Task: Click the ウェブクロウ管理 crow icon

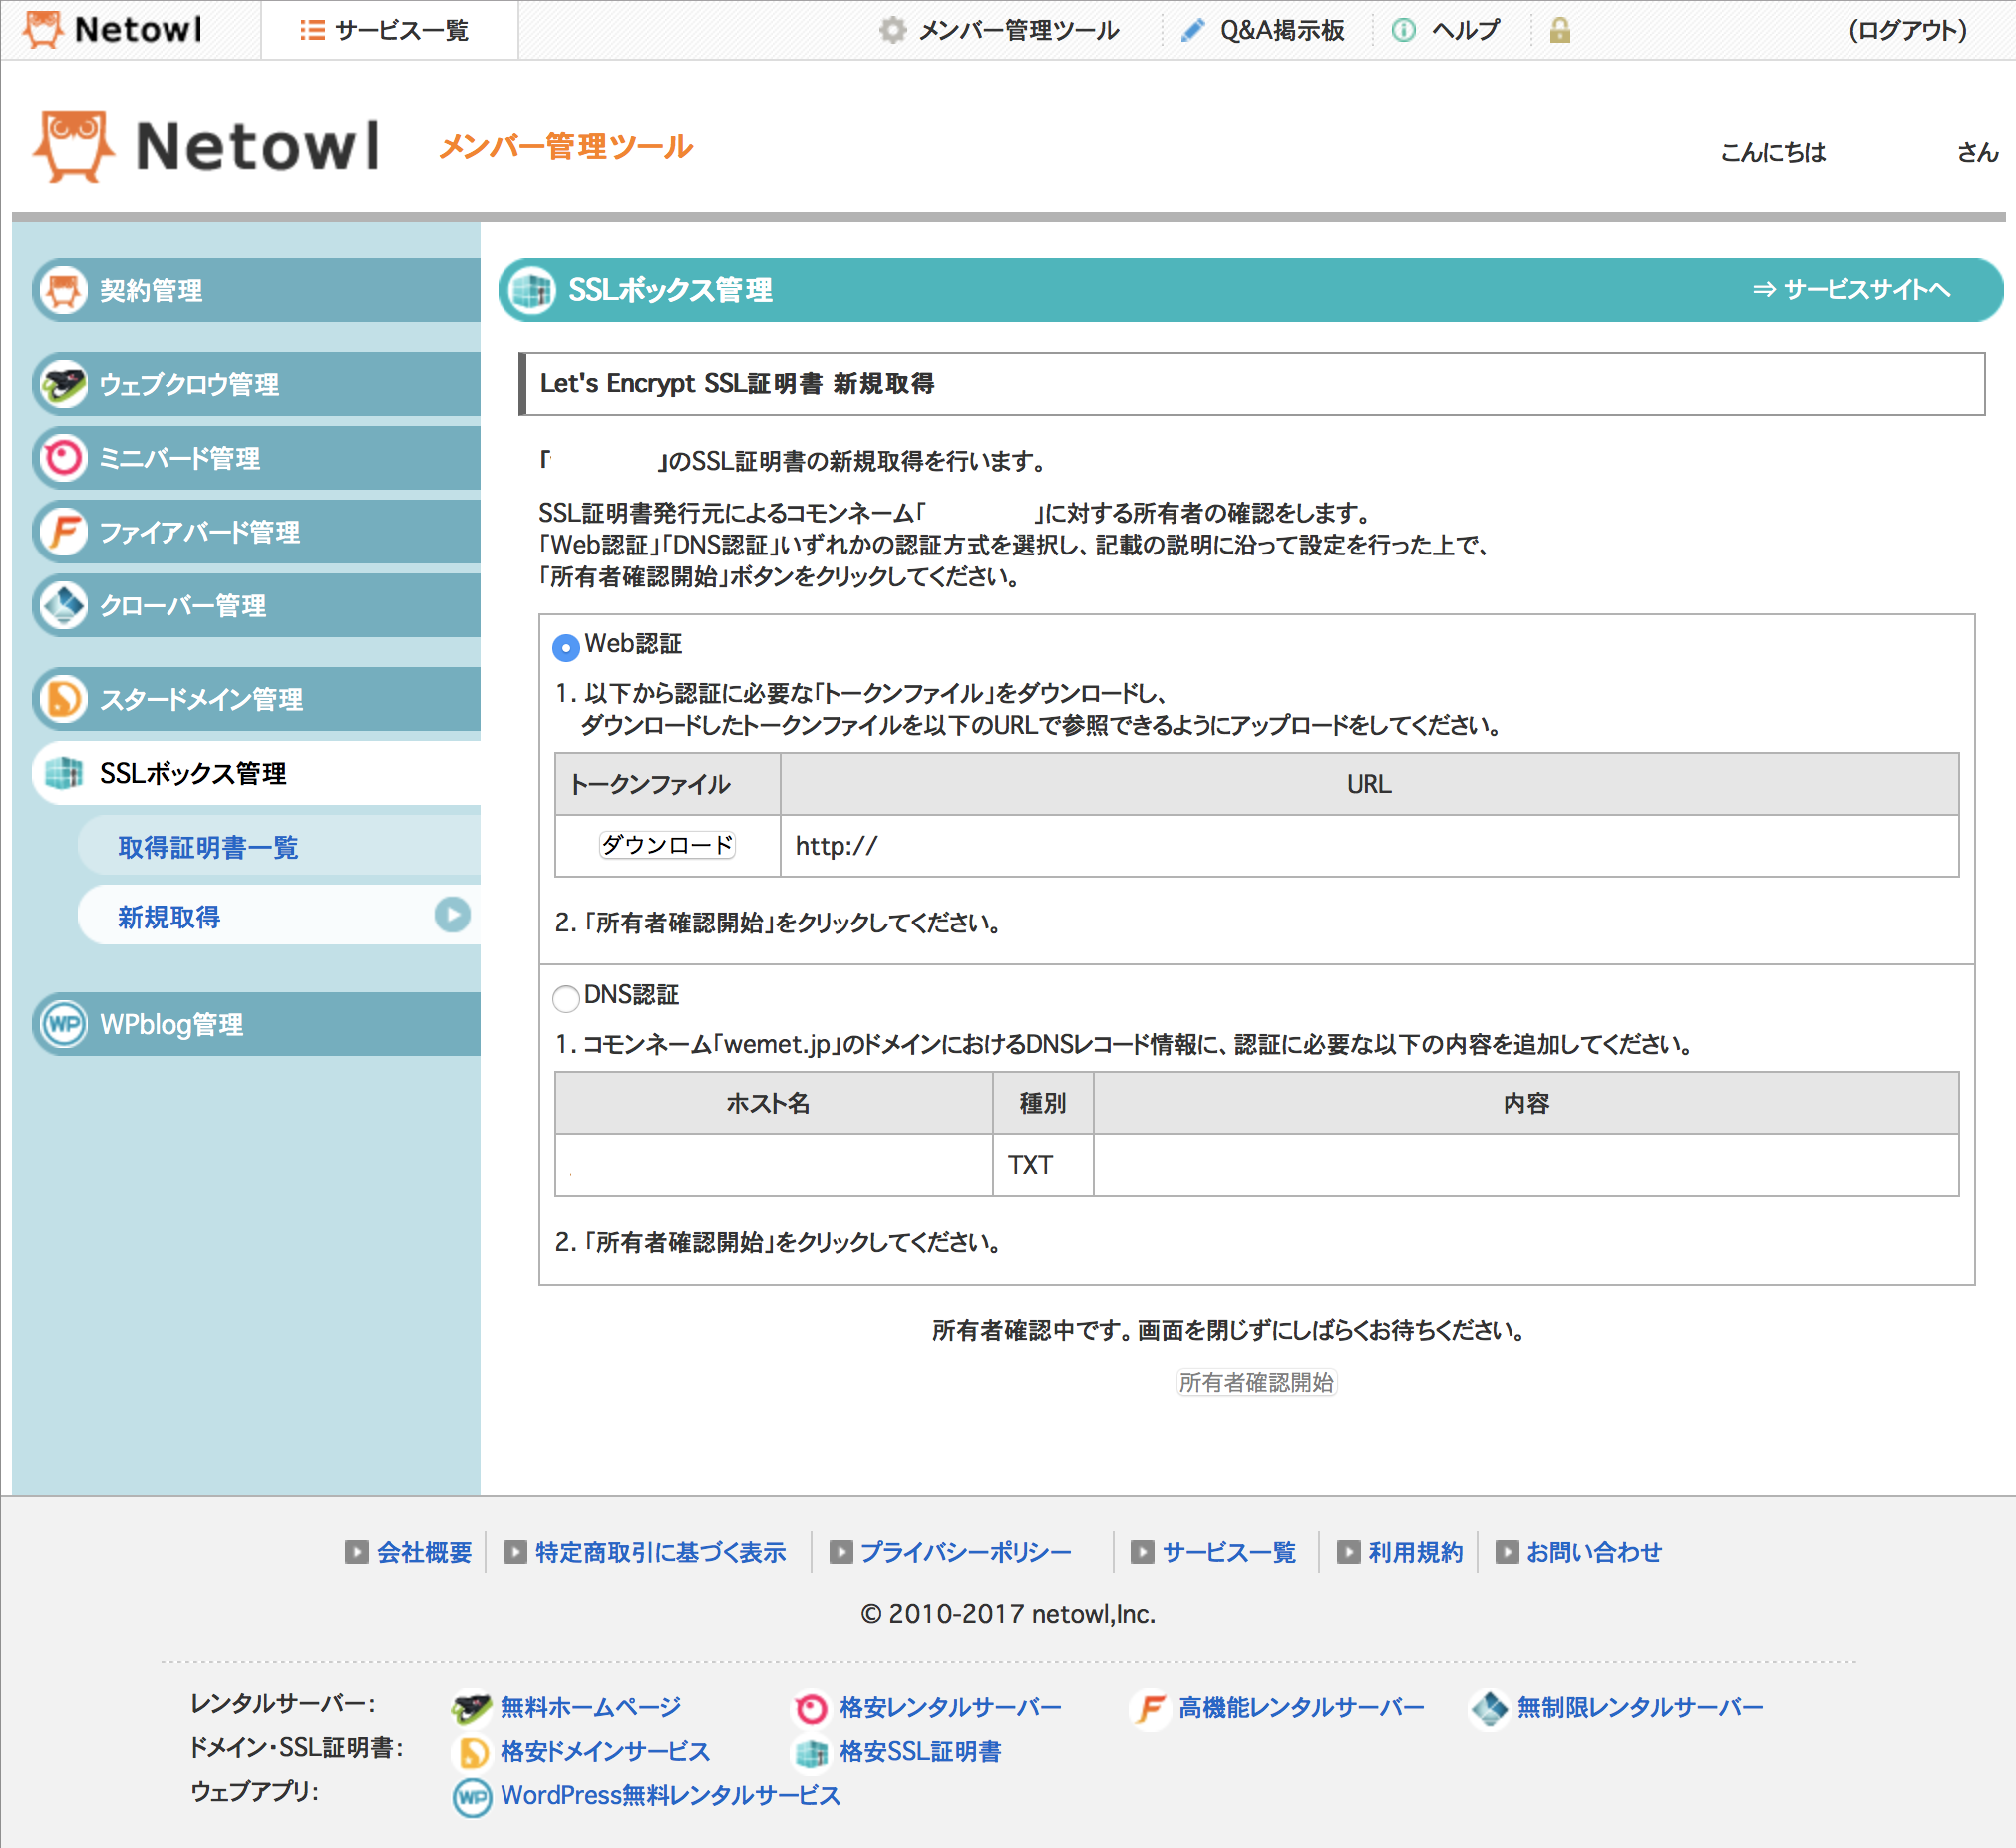Action: 65,384
